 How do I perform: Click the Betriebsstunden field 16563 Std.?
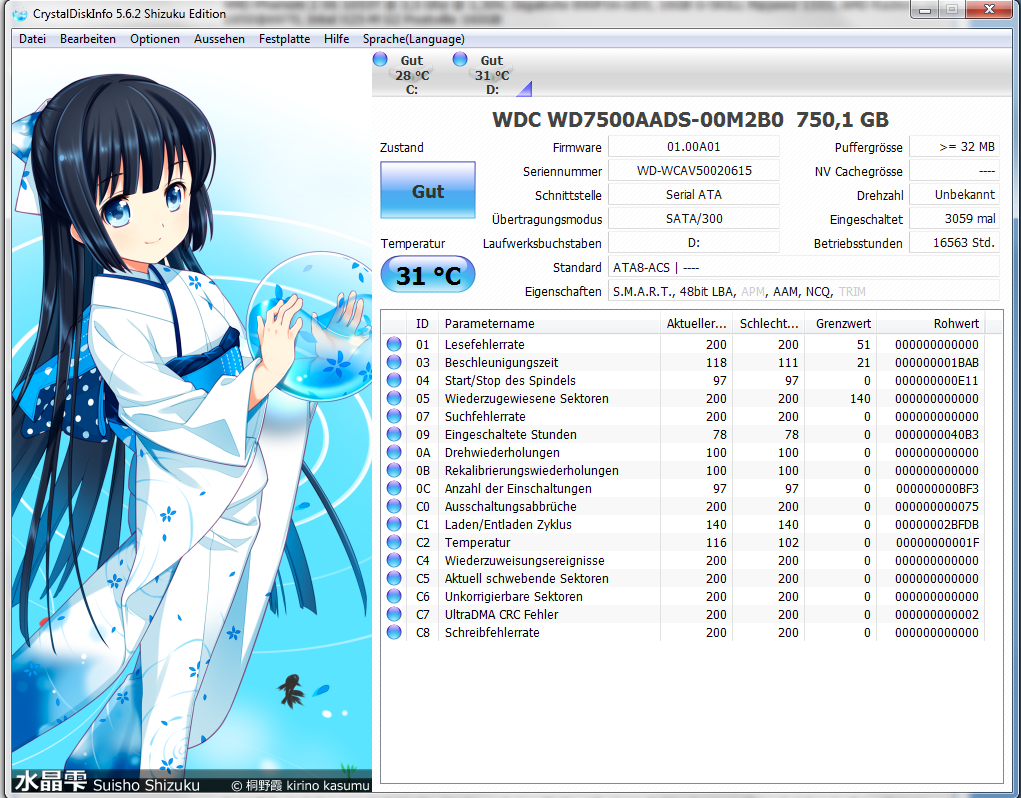click(x=954, y=243)
